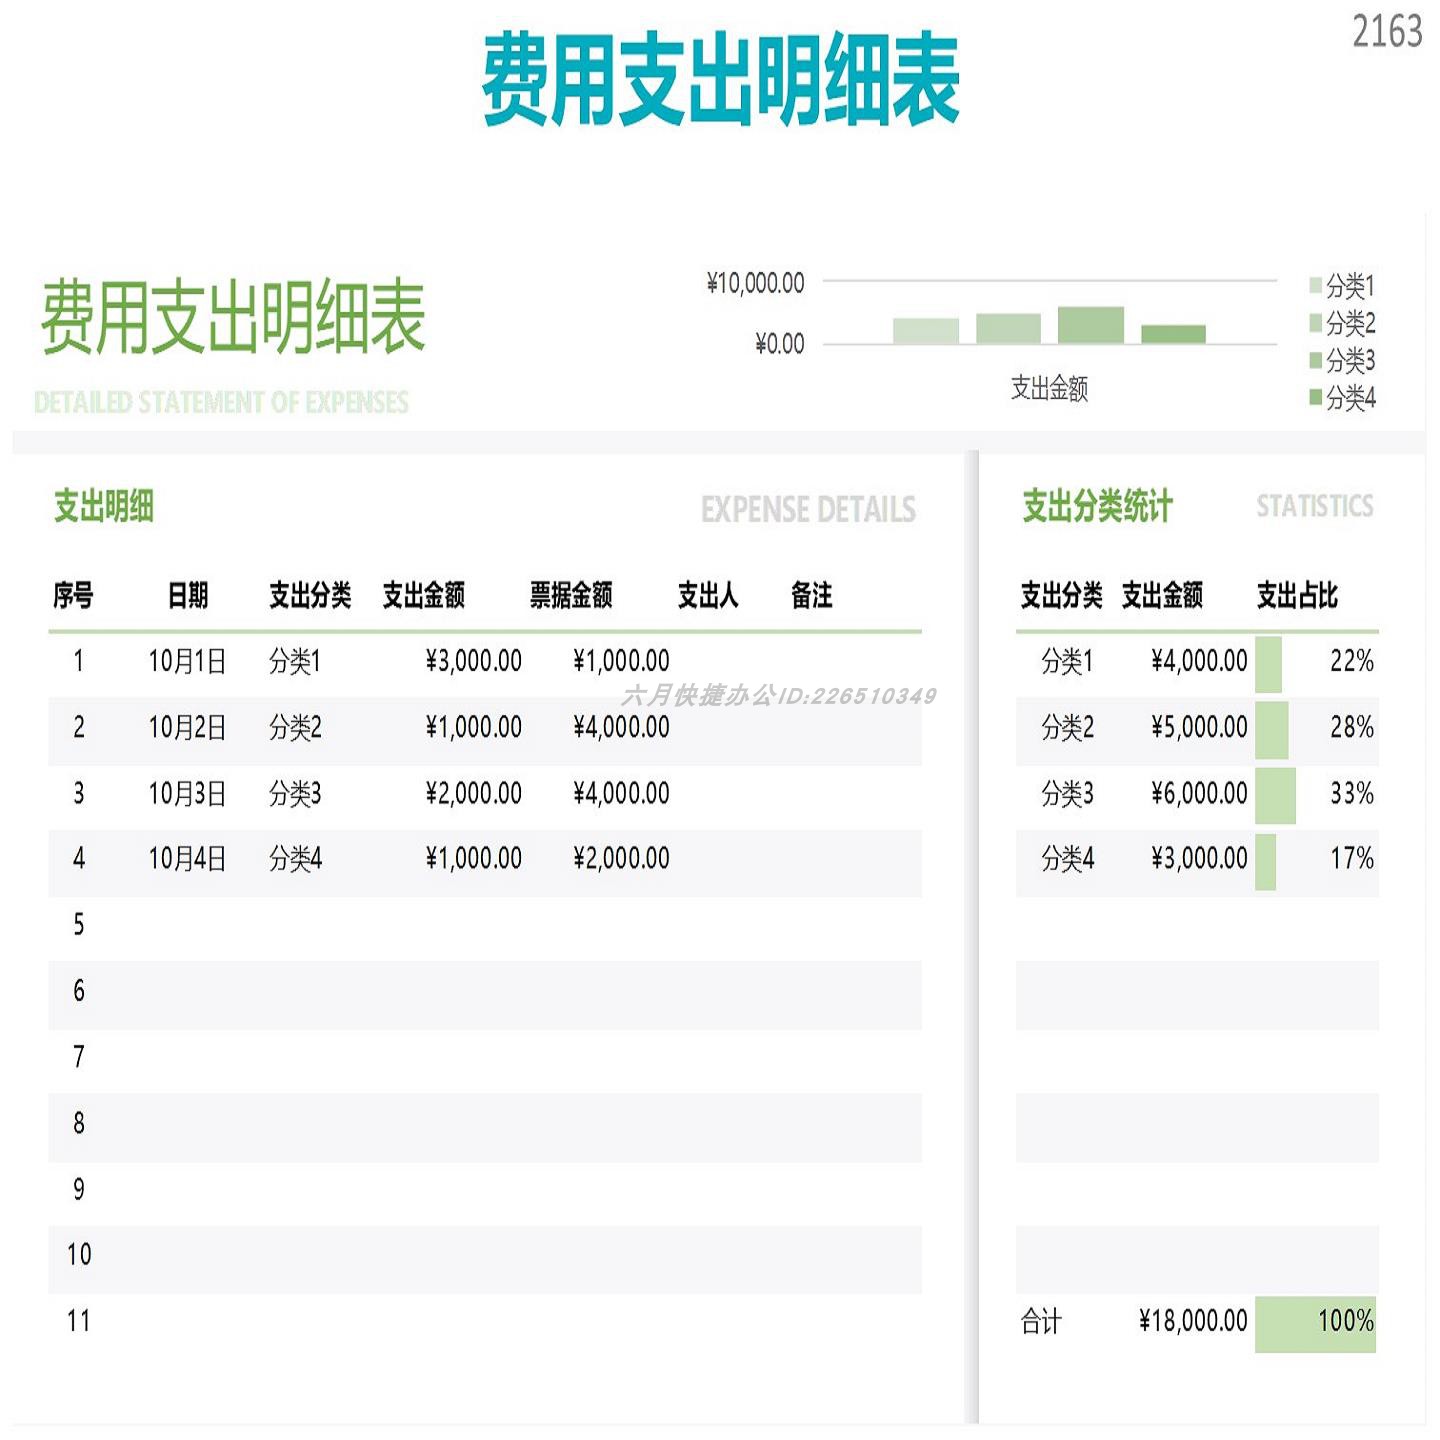Select 分类1 in the 10月1日 row

point(295,661)
